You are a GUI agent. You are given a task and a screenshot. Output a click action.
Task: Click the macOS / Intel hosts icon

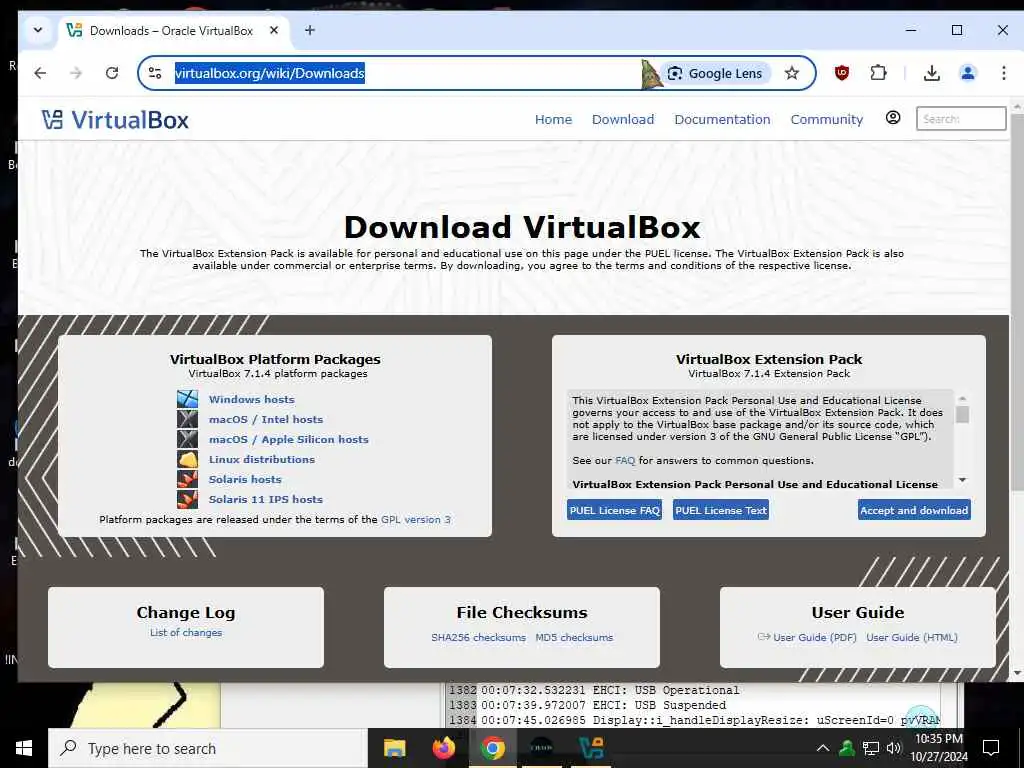187,419
